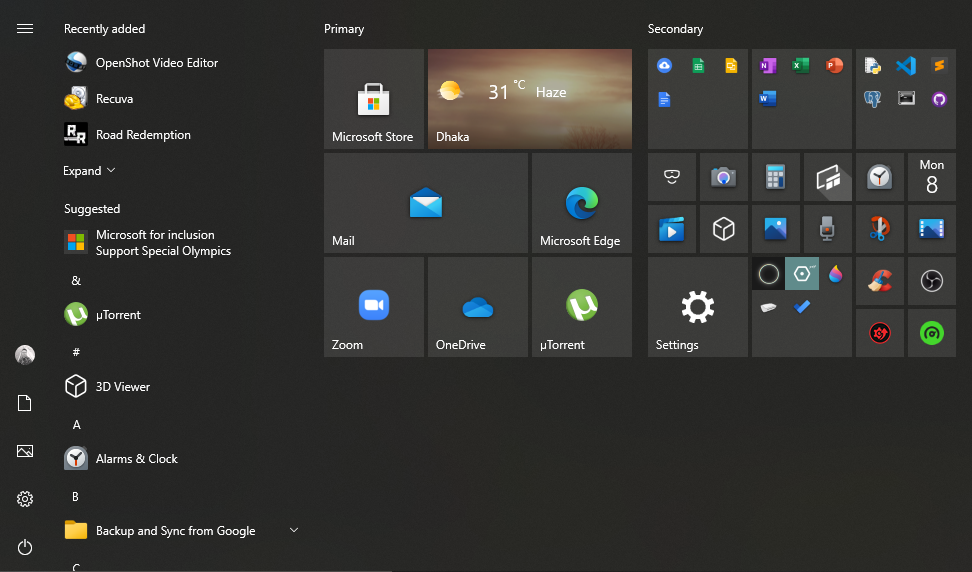Open the Calendar tile showing Mon 8
Image resolution: width=972 pixels, height=572 pixels.
coord(931,177)
